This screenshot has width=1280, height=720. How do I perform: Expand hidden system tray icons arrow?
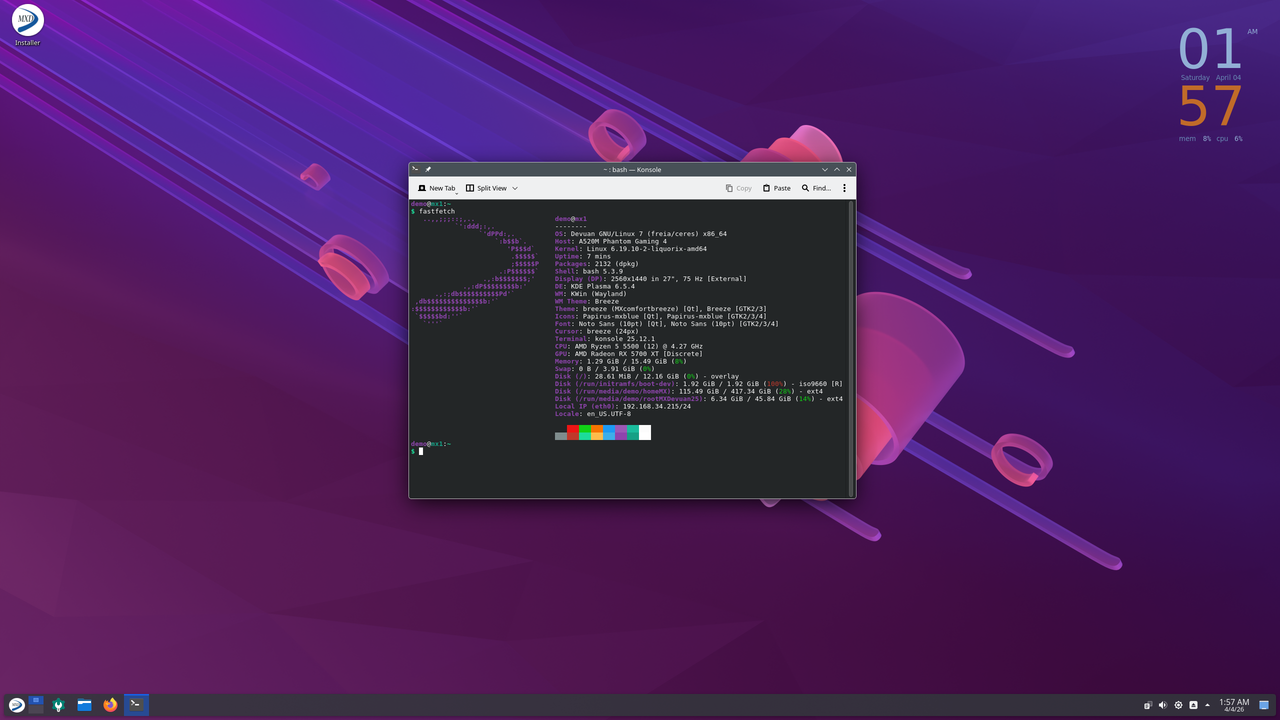click(x=1207, y=704)
